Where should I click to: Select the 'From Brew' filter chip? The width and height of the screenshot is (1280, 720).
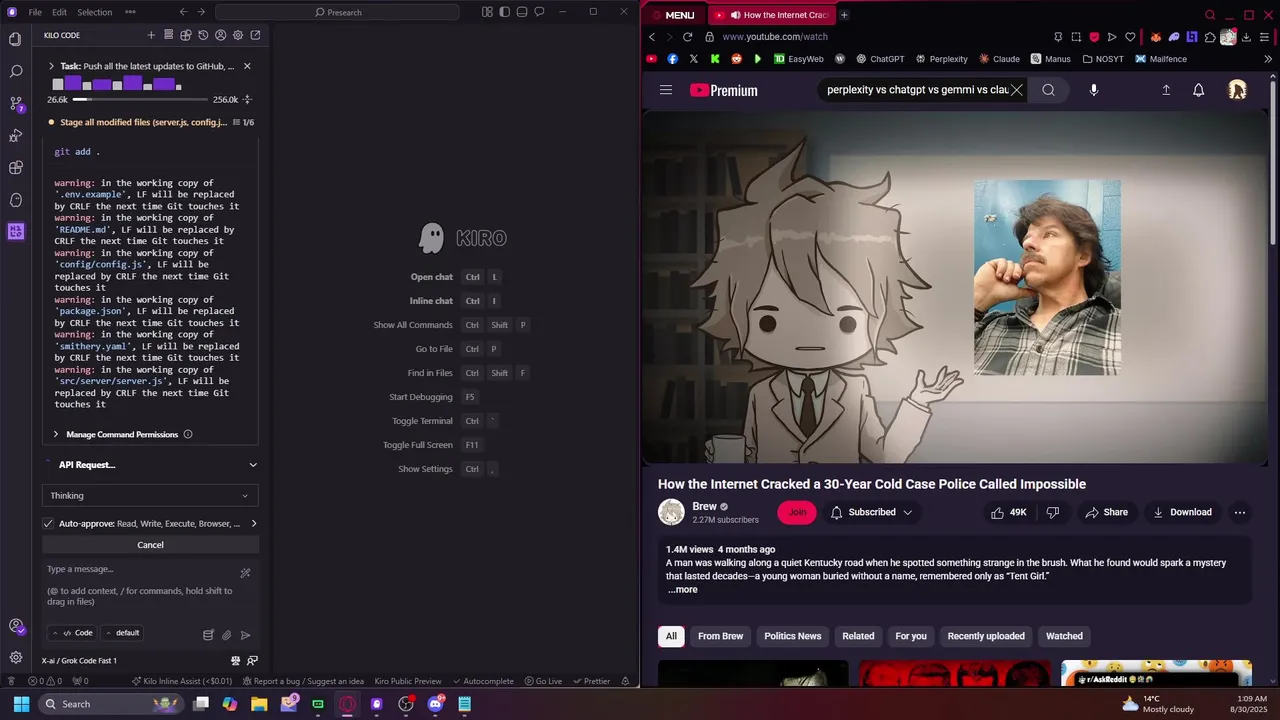720,636
